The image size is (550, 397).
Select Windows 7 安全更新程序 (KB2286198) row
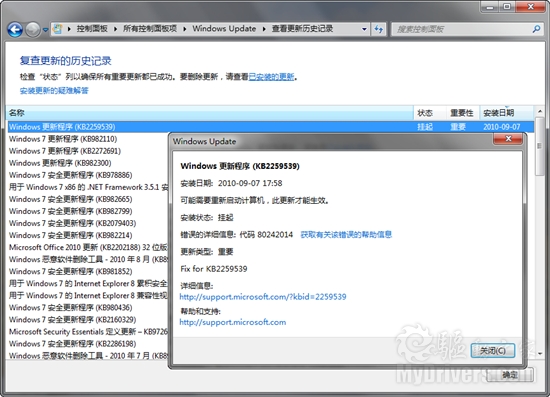pos(88,344)
